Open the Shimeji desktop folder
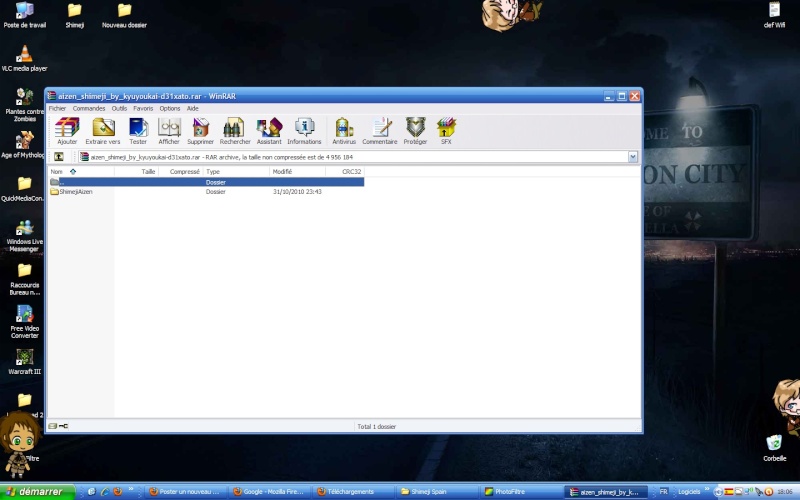Screen dimensions: 800x500 [x=74, y=15]
